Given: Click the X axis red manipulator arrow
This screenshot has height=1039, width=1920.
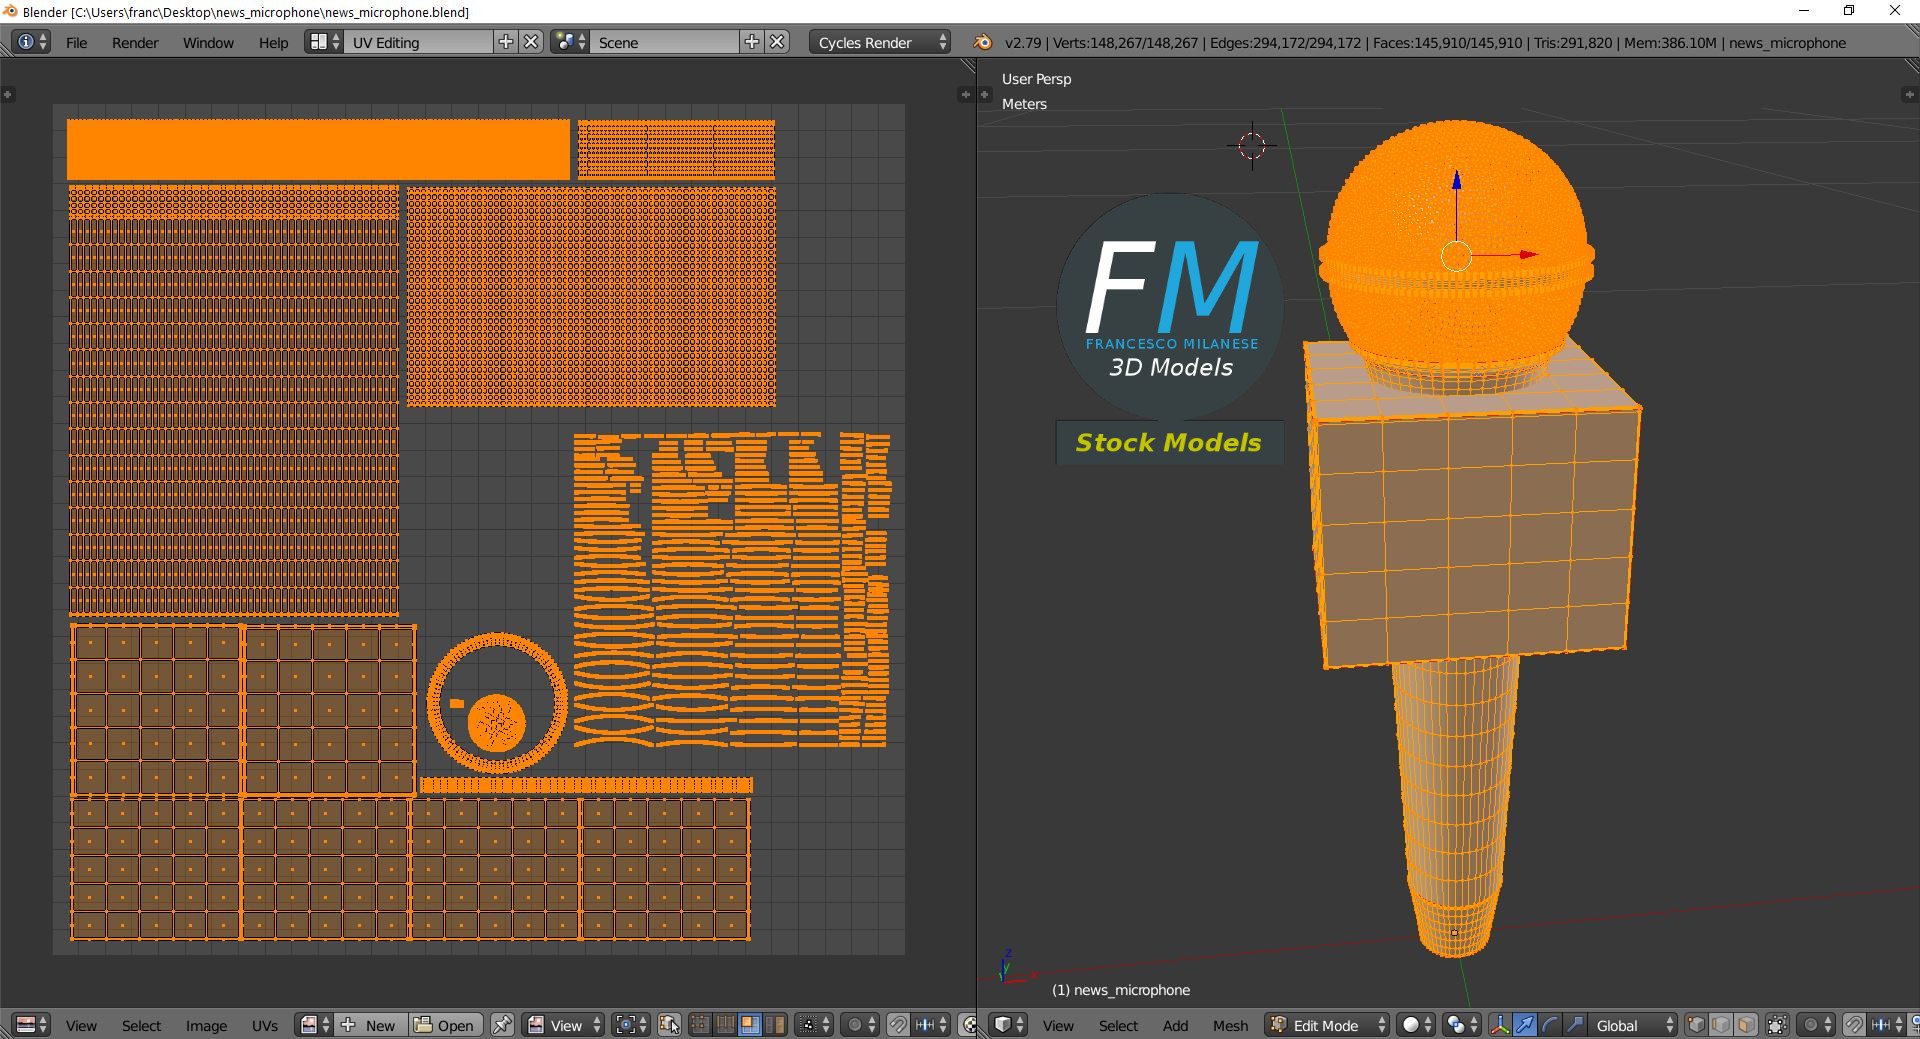Looking at the screenshot, I should point(1527,255).
